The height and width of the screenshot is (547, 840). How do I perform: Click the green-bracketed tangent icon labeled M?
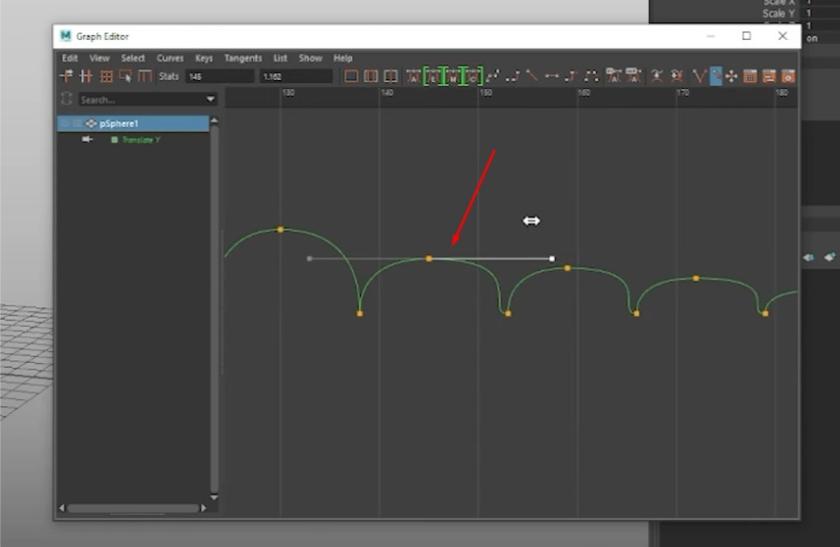pos(453,76)
